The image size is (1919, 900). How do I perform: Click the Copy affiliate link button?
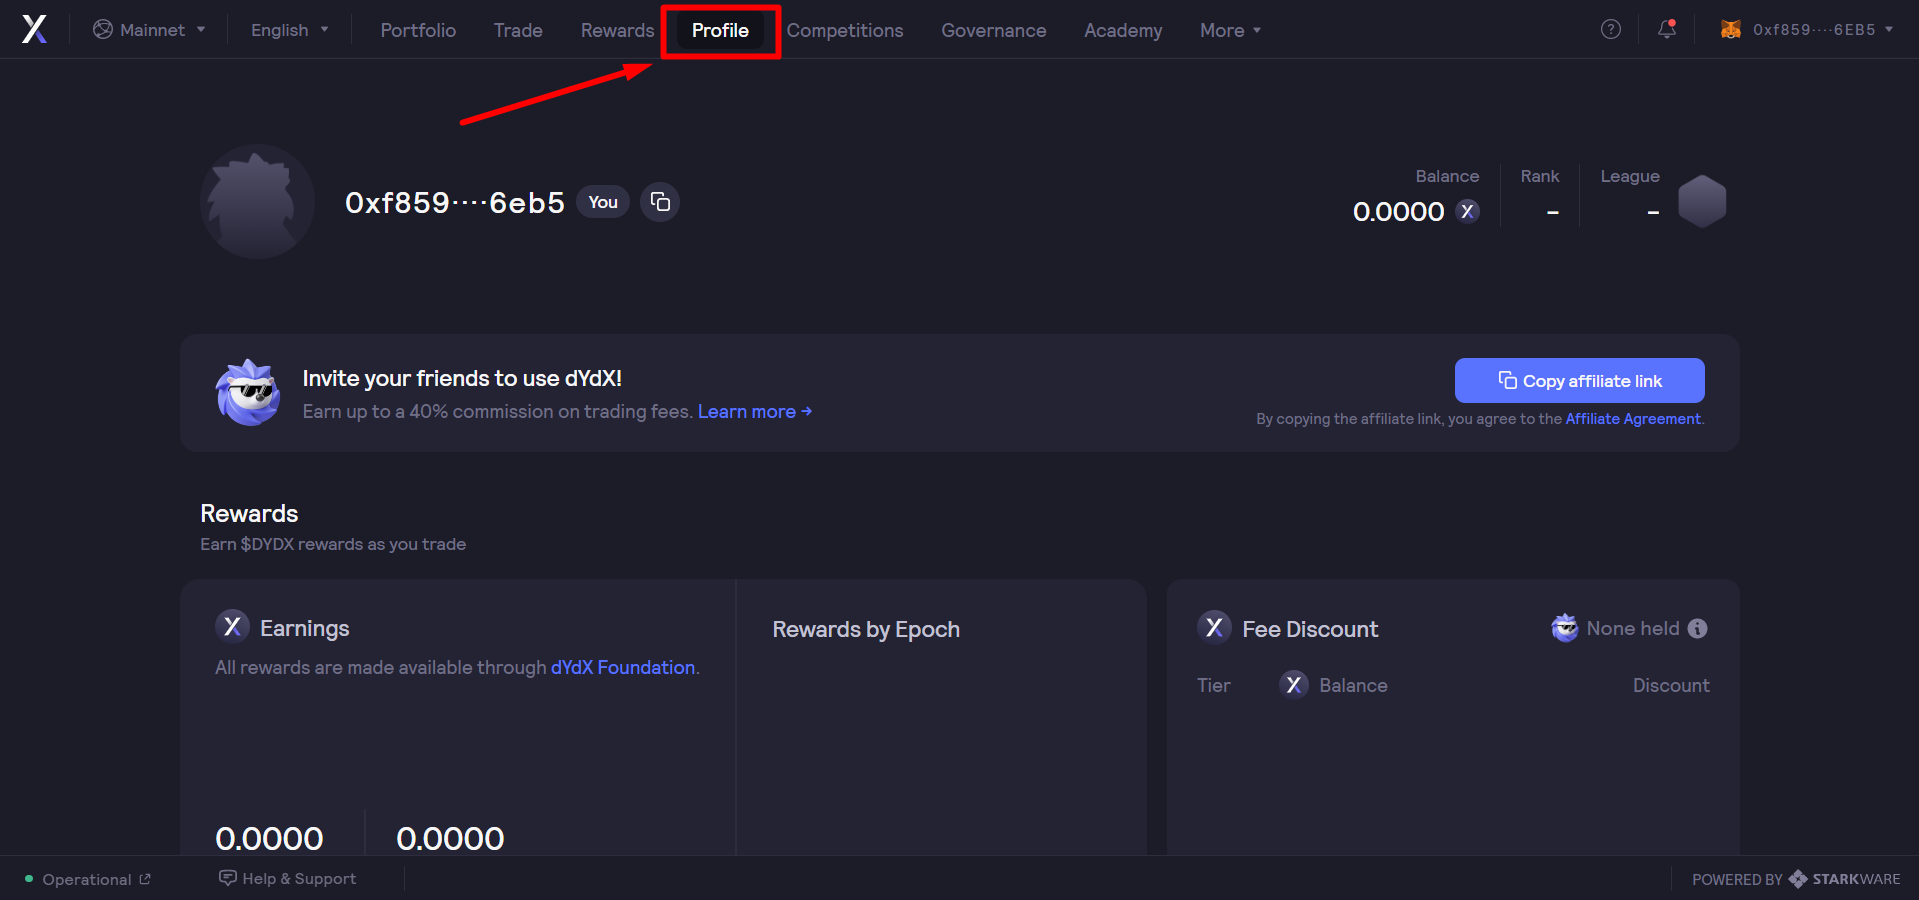[x=1579, y=380]
